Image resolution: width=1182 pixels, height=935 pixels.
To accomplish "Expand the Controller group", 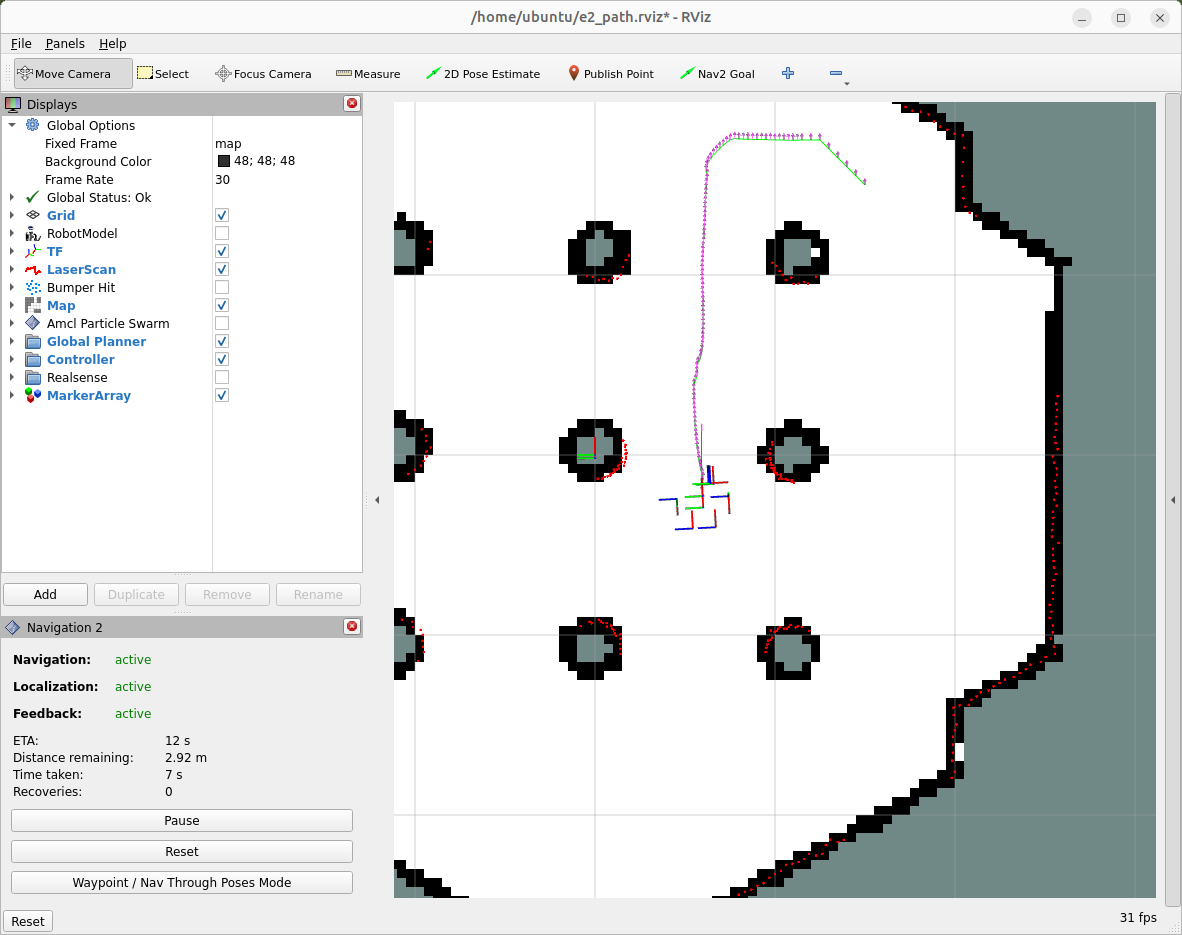I will [12, 360].
